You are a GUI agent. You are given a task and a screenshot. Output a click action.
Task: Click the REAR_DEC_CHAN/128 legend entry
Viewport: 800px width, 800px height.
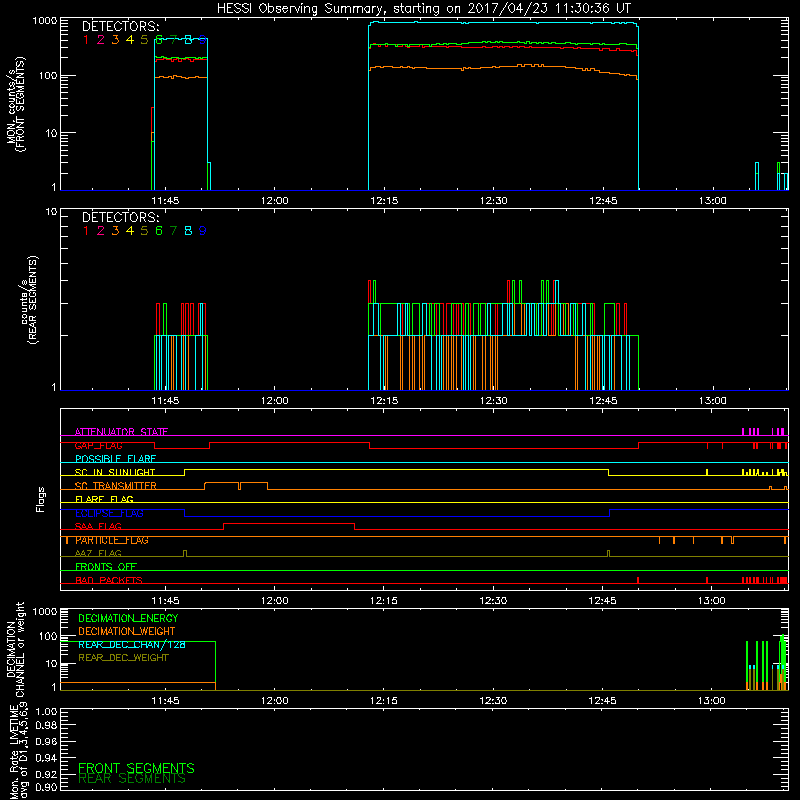(x=132, y=645)
